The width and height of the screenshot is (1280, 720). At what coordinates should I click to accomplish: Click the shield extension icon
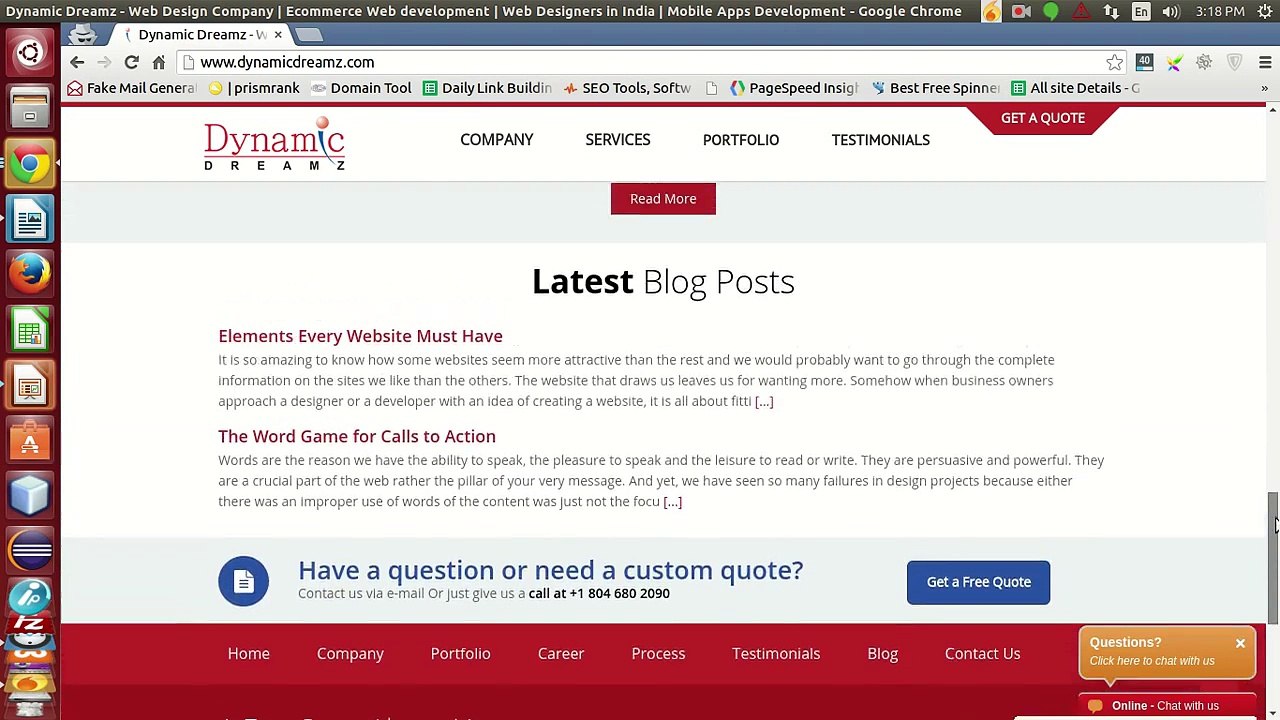click(1234, 62)
